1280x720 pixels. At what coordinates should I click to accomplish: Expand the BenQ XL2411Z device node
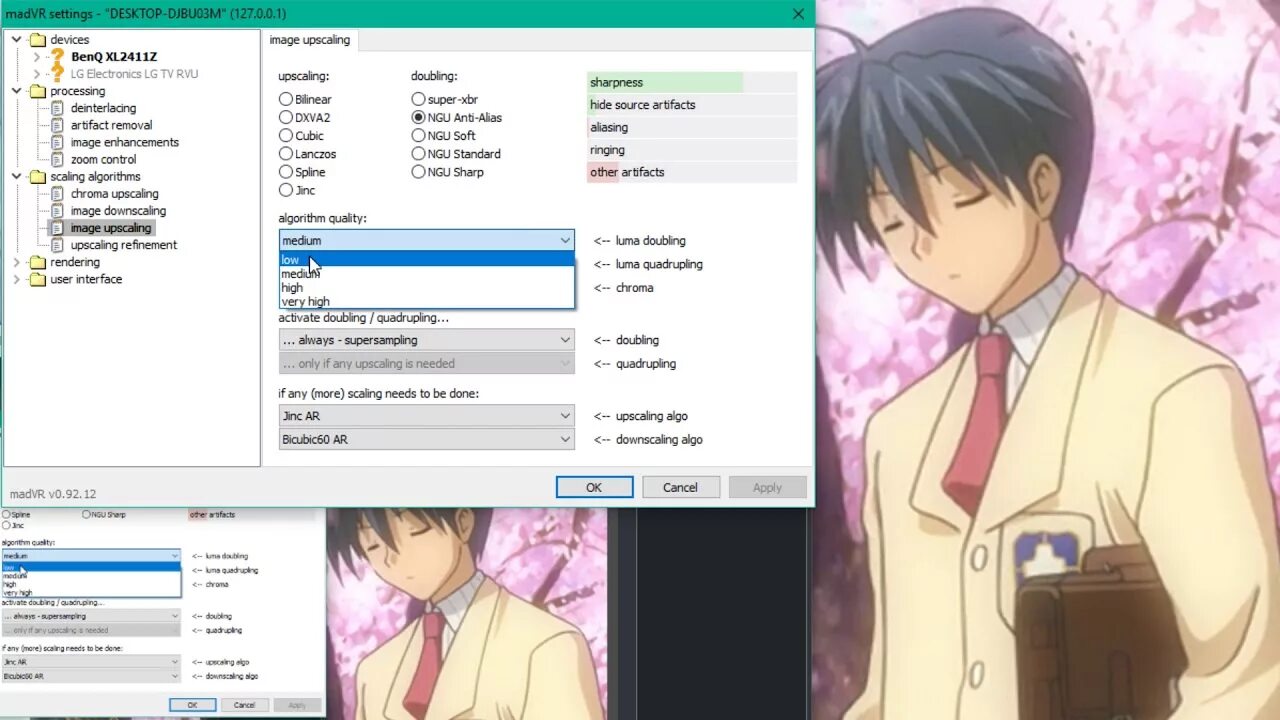[37, 57]
